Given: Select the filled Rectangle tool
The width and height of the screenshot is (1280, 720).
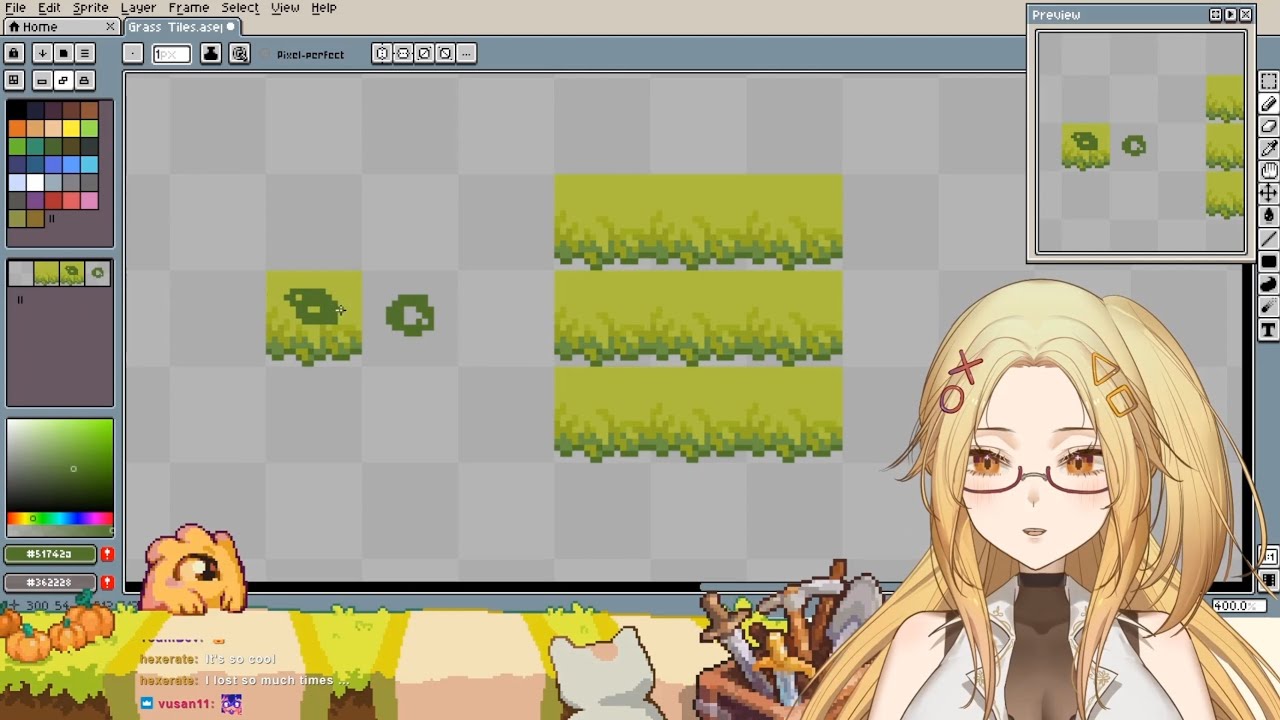Looking at the screenshot, I should 1268,262.
